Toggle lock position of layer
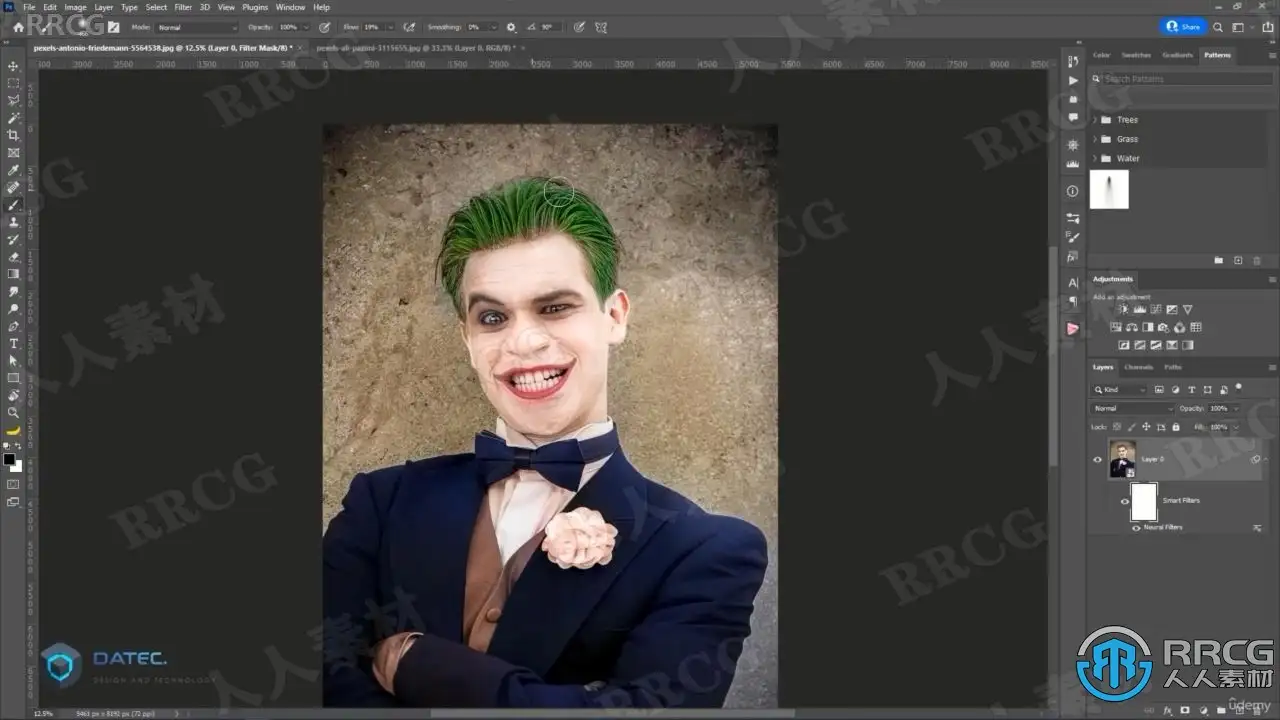Viewport: 1280px width, 720px height. point(1146,427)
